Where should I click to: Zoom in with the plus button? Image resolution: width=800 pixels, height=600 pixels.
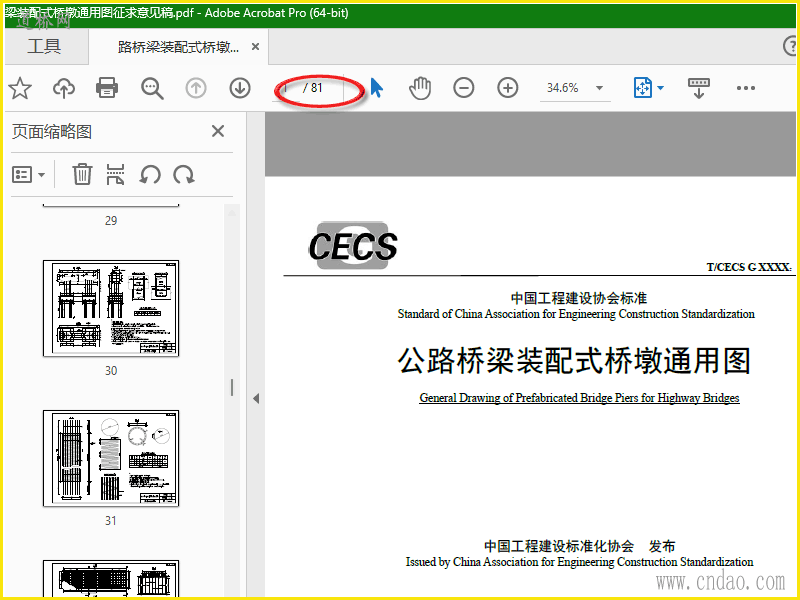(508, 88)
